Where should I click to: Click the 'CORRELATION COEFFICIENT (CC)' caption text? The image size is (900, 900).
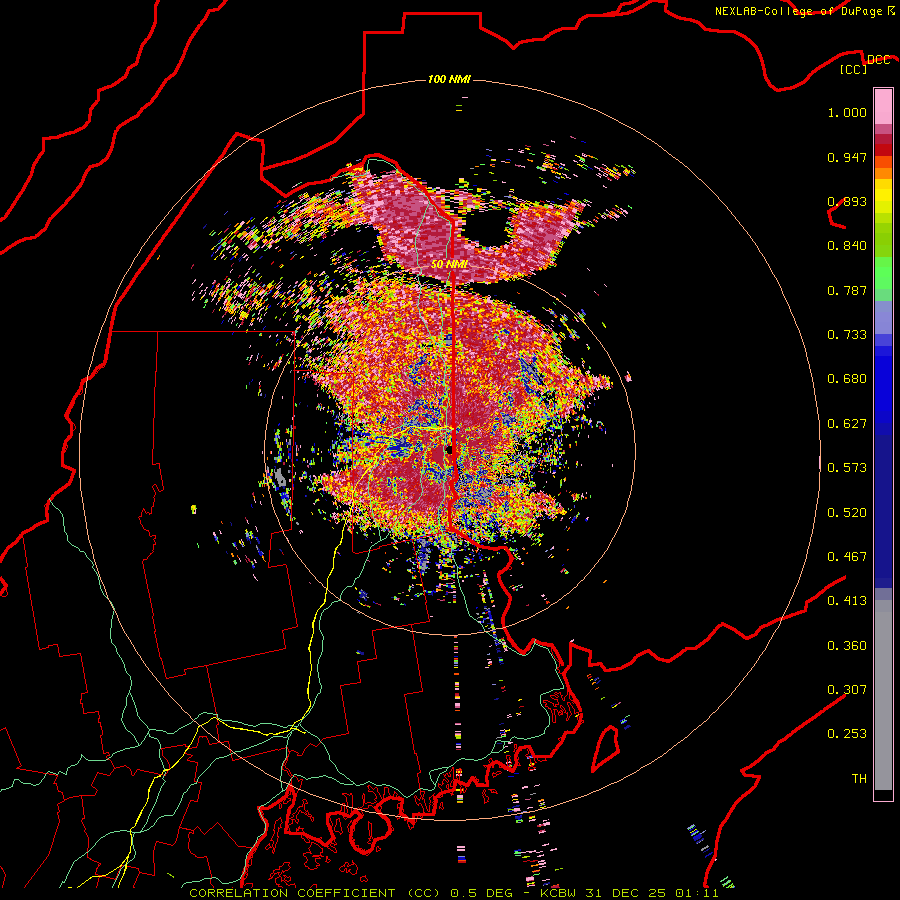pos(315,893)
